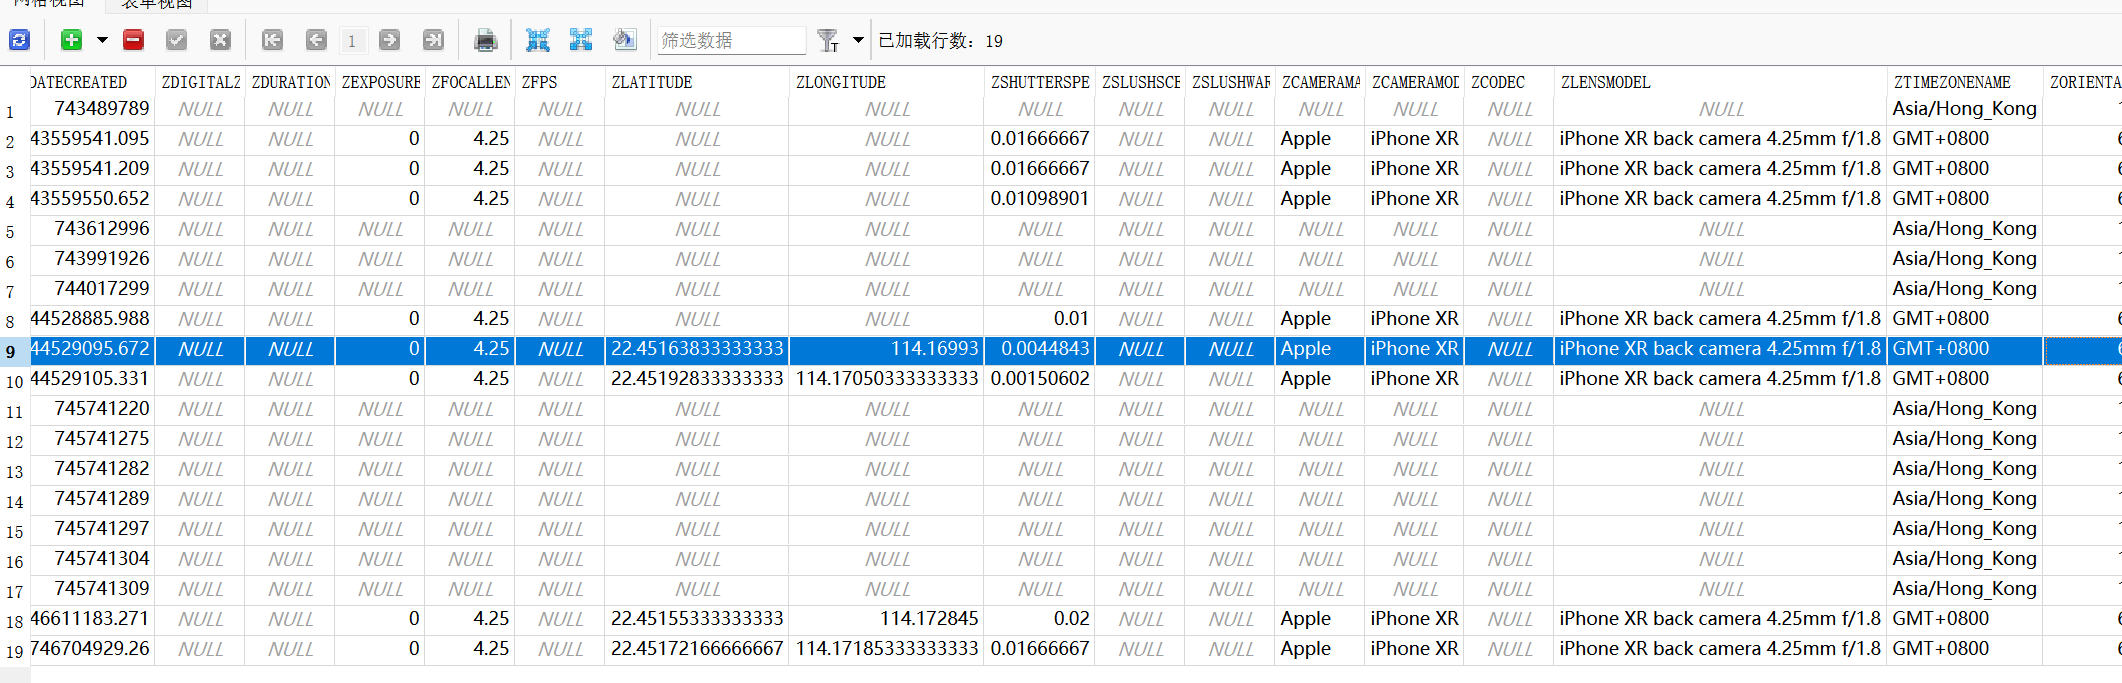Click the cell containing 43559541.095
The image size is (2122, 683).
pos(92,139)
